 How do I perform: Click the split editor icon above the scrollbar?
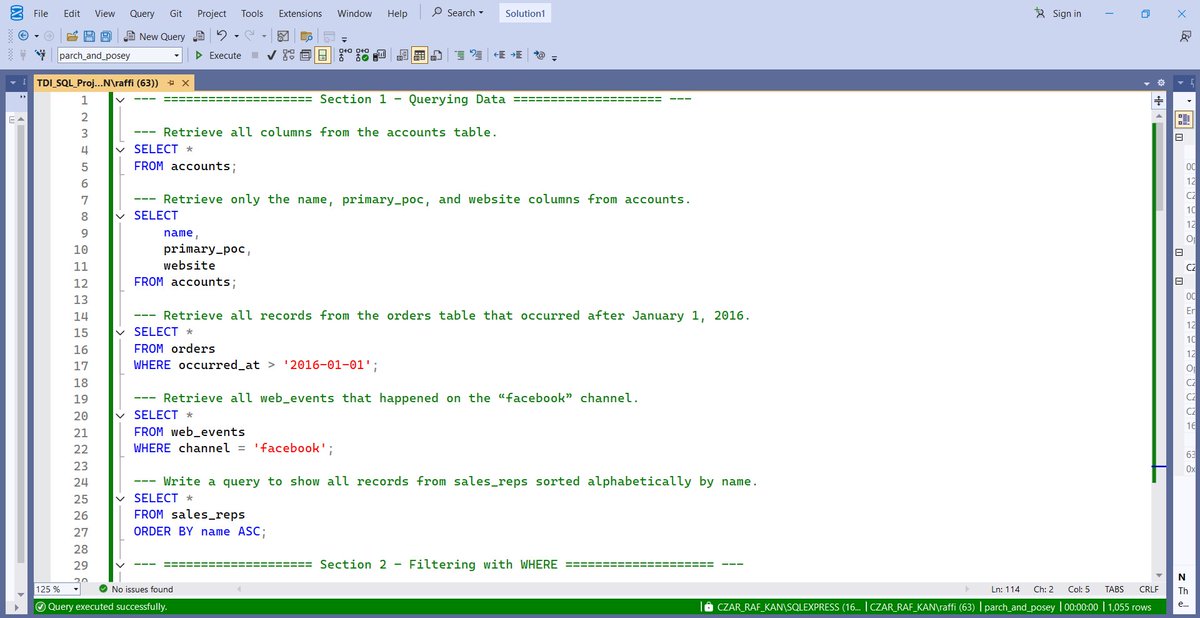point(1159,101)
